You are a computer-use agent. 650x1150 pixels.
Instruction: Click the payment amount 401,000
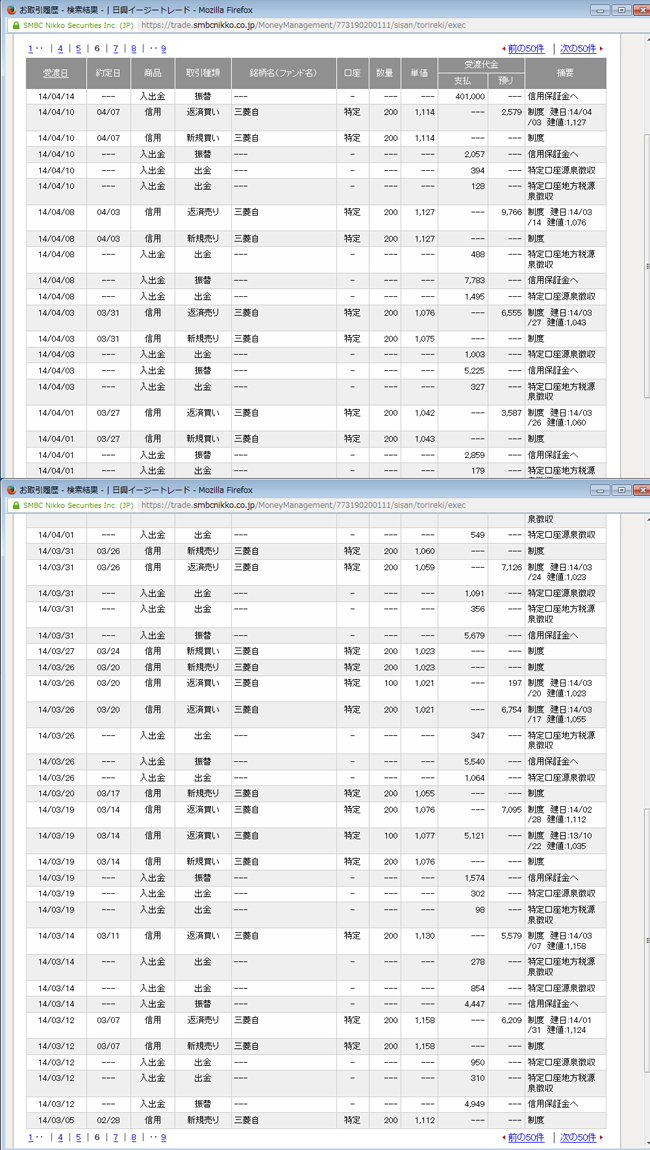(470, 96)
